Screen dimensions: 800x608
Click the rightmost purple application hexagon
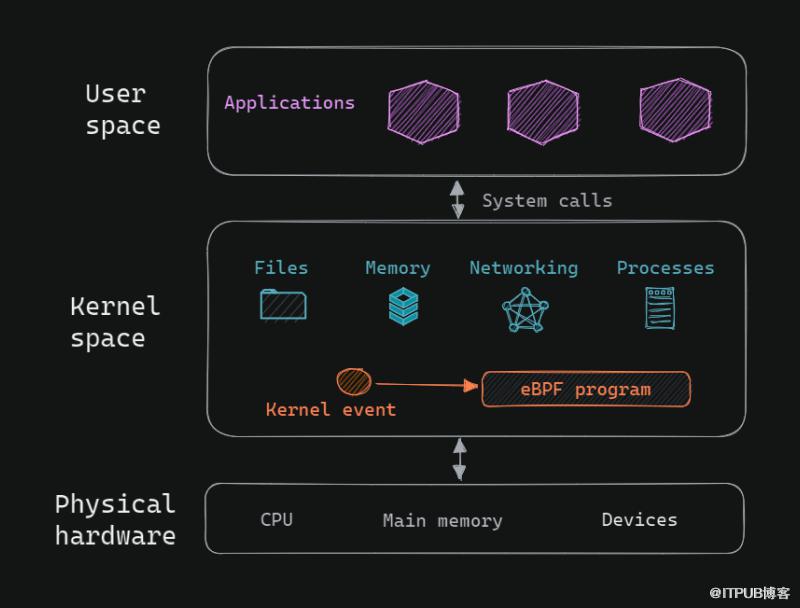point(676,110)
